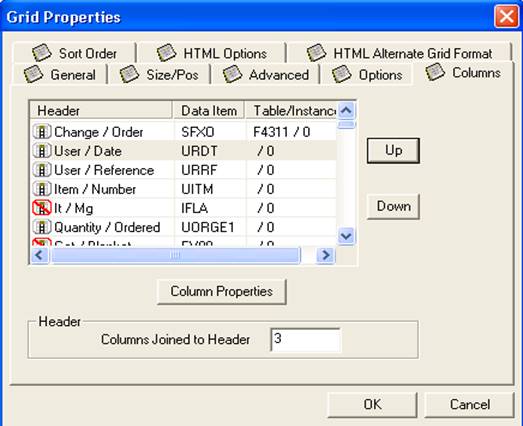Click the vertical scrollbar down arrow

pyautogui.click(x=346, y=236)
